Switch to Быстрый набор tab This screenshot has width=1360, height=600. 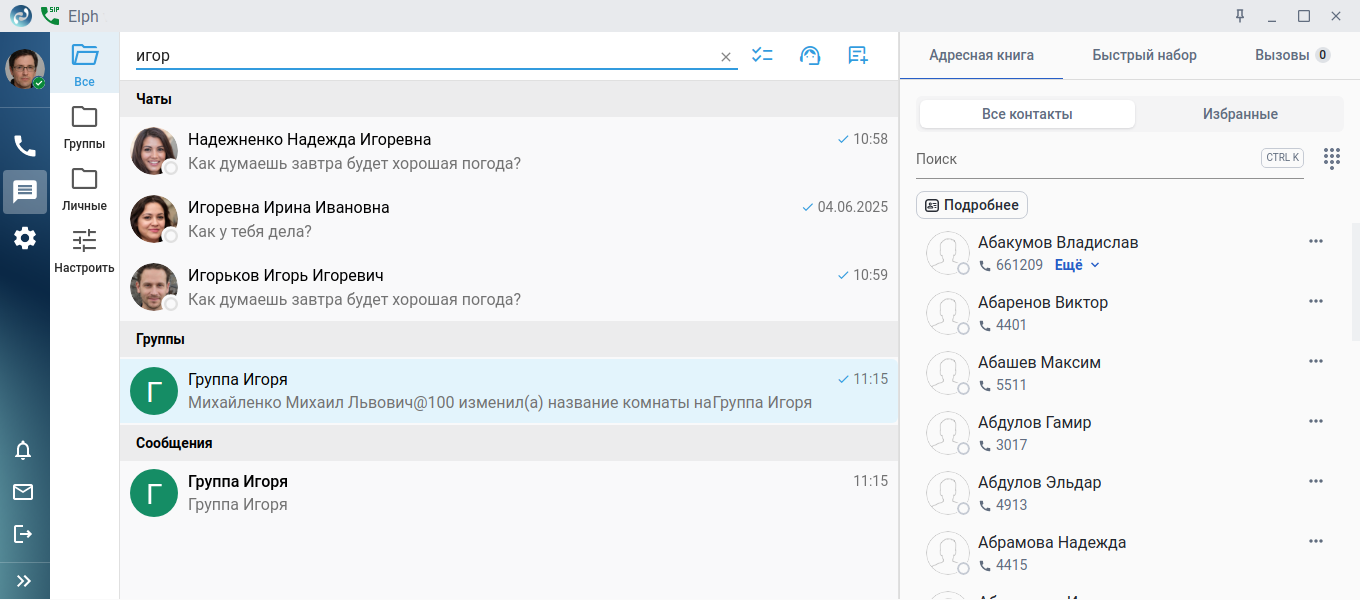(x=1144, y=55)
